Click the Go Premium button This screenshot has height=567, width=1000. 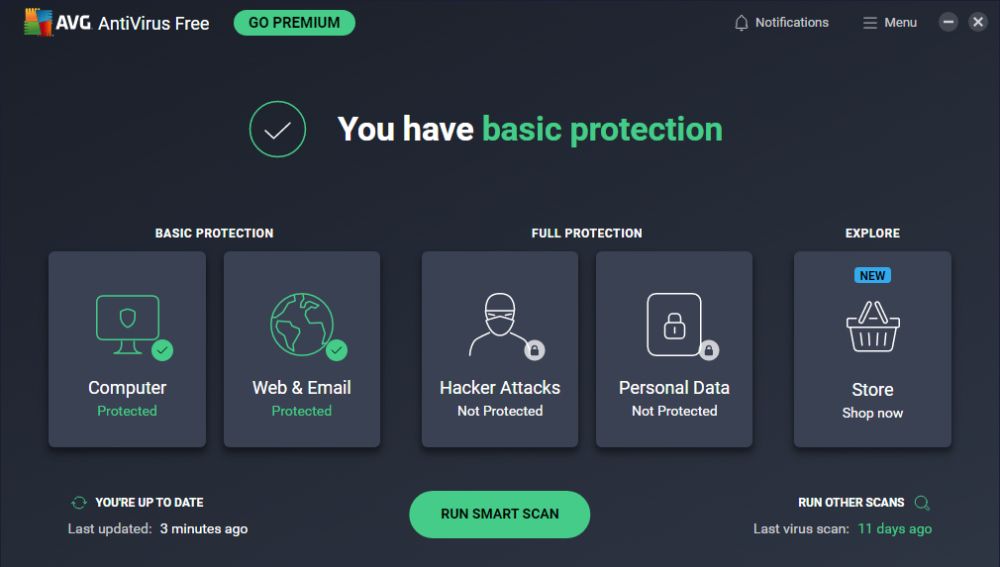coord(294,23)
